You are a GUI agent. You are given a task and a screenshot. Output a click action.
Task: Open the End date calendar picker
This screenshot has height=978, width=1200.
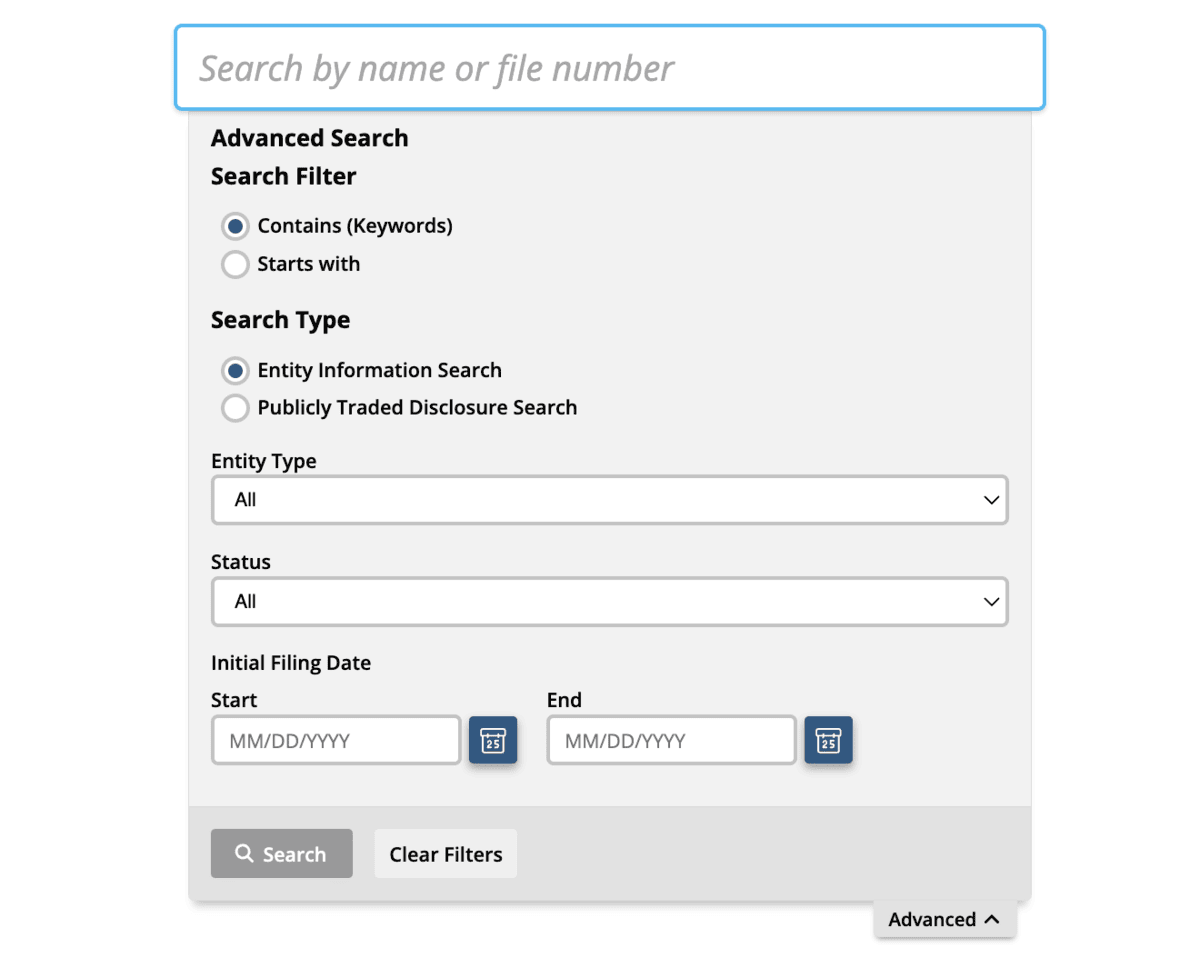829,741
